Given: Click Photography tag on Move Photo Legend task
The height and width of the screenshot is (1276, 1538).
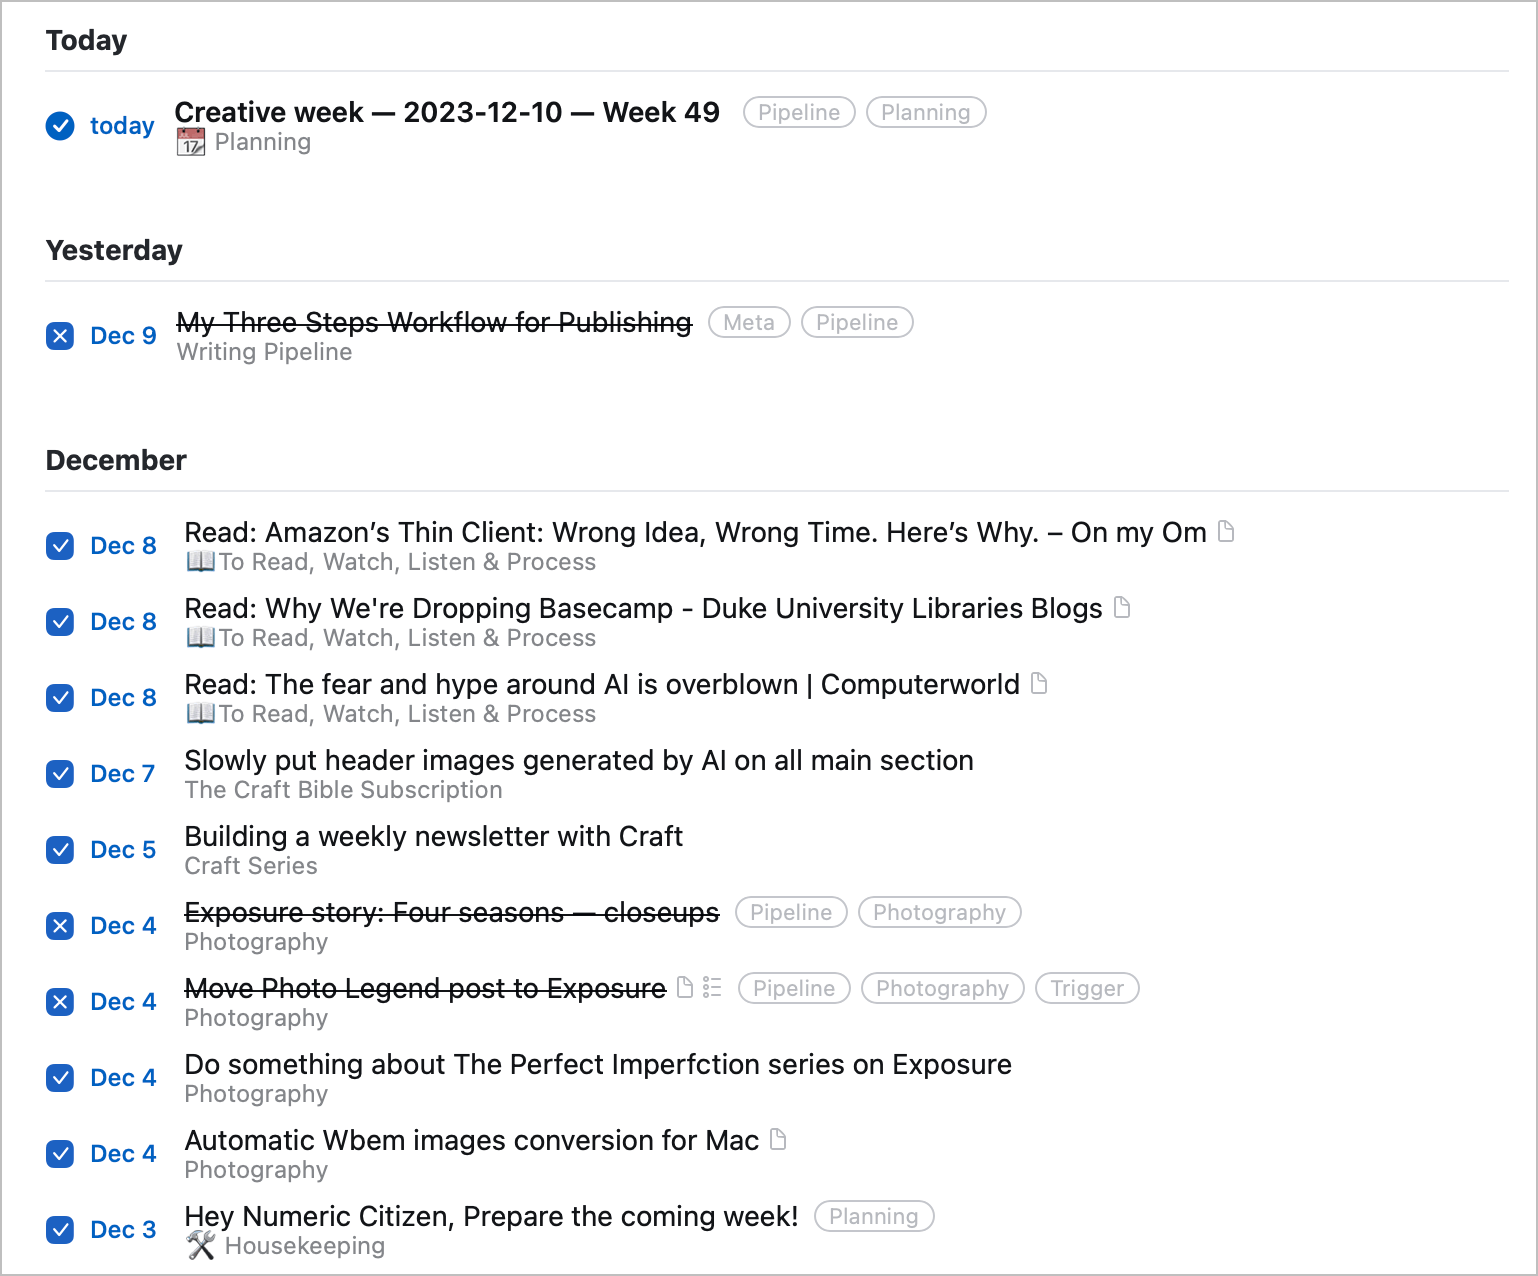Looking at the screenshot, I should point(943,988).
